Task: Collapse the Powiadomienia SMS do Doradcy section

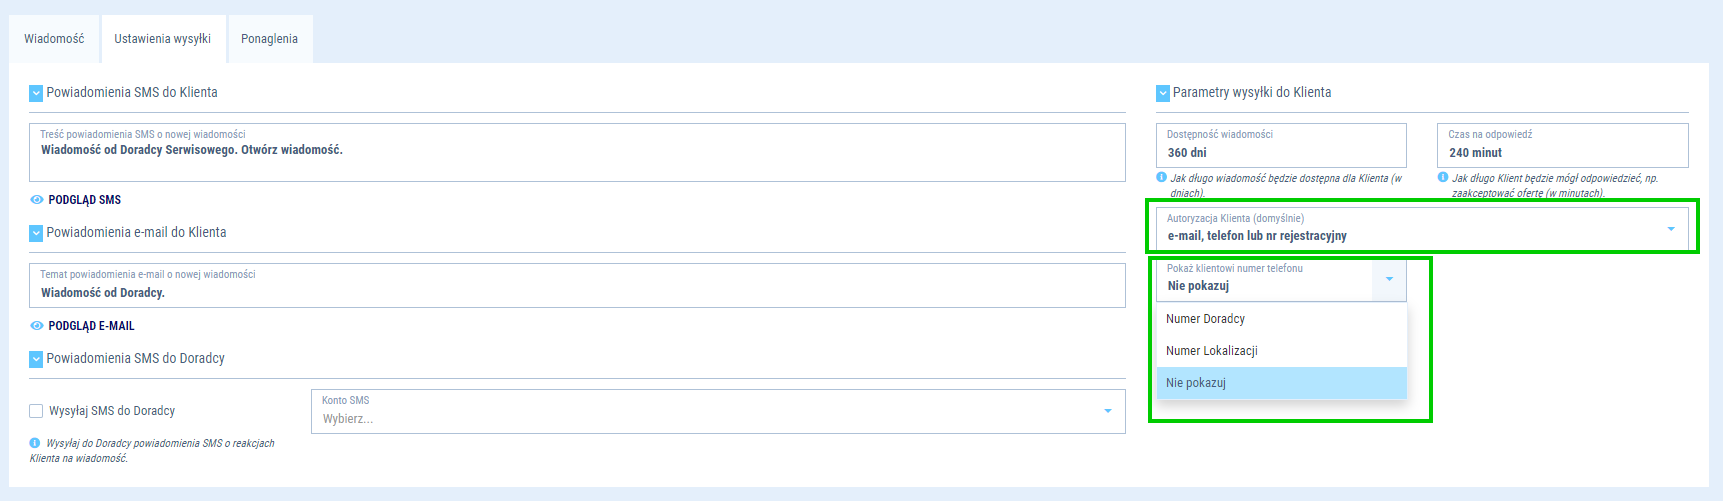Action: pyautogui.click(x=36, y=359)
